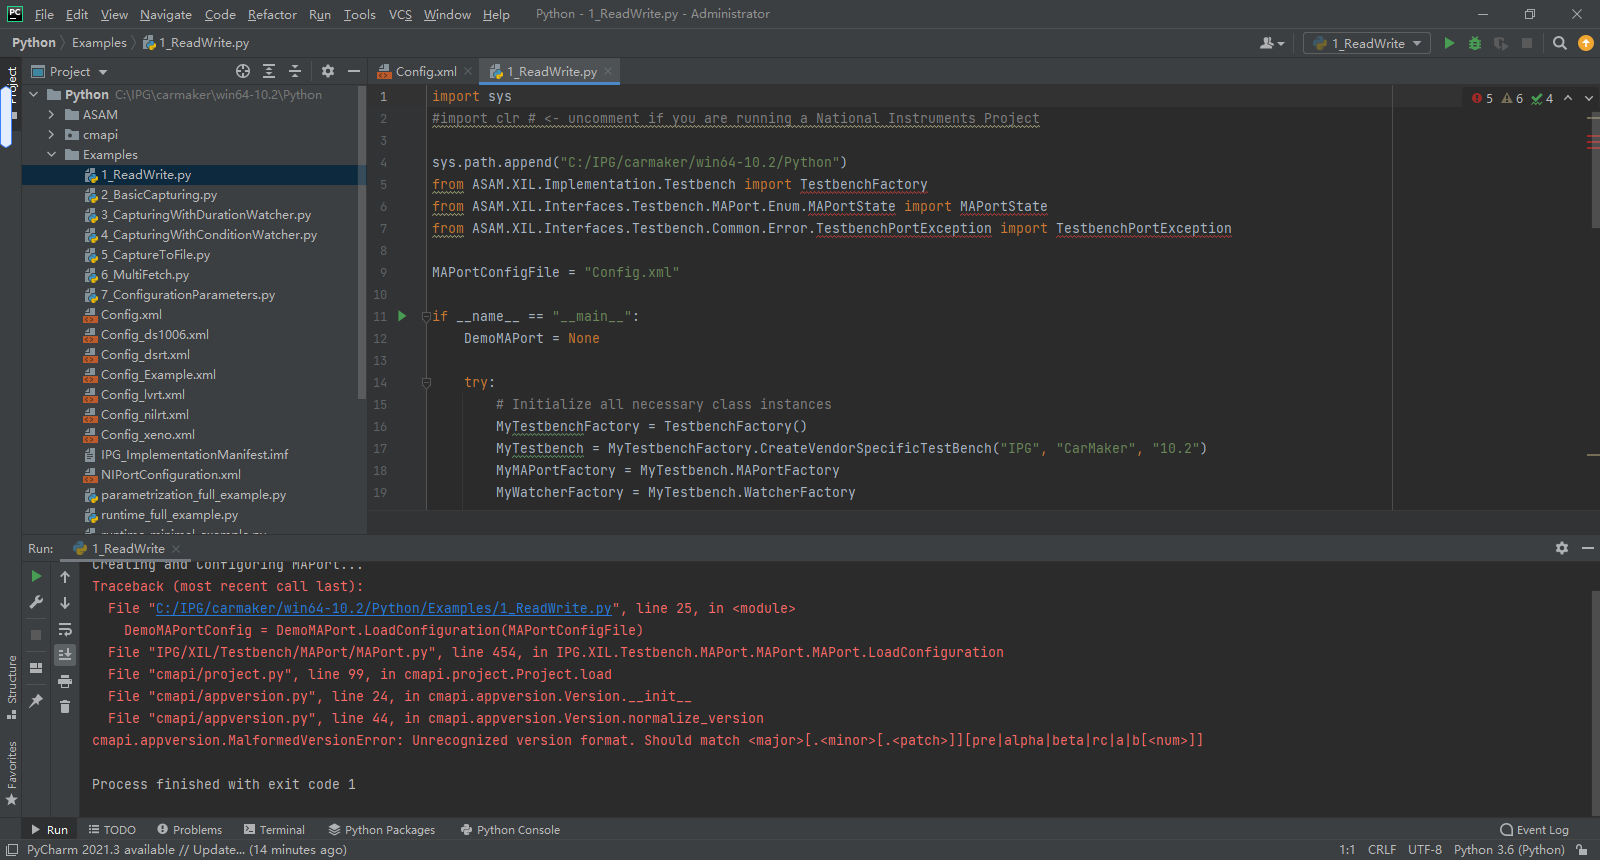
Task: Edit run configuration wrench icon
Action: point(36,602)
